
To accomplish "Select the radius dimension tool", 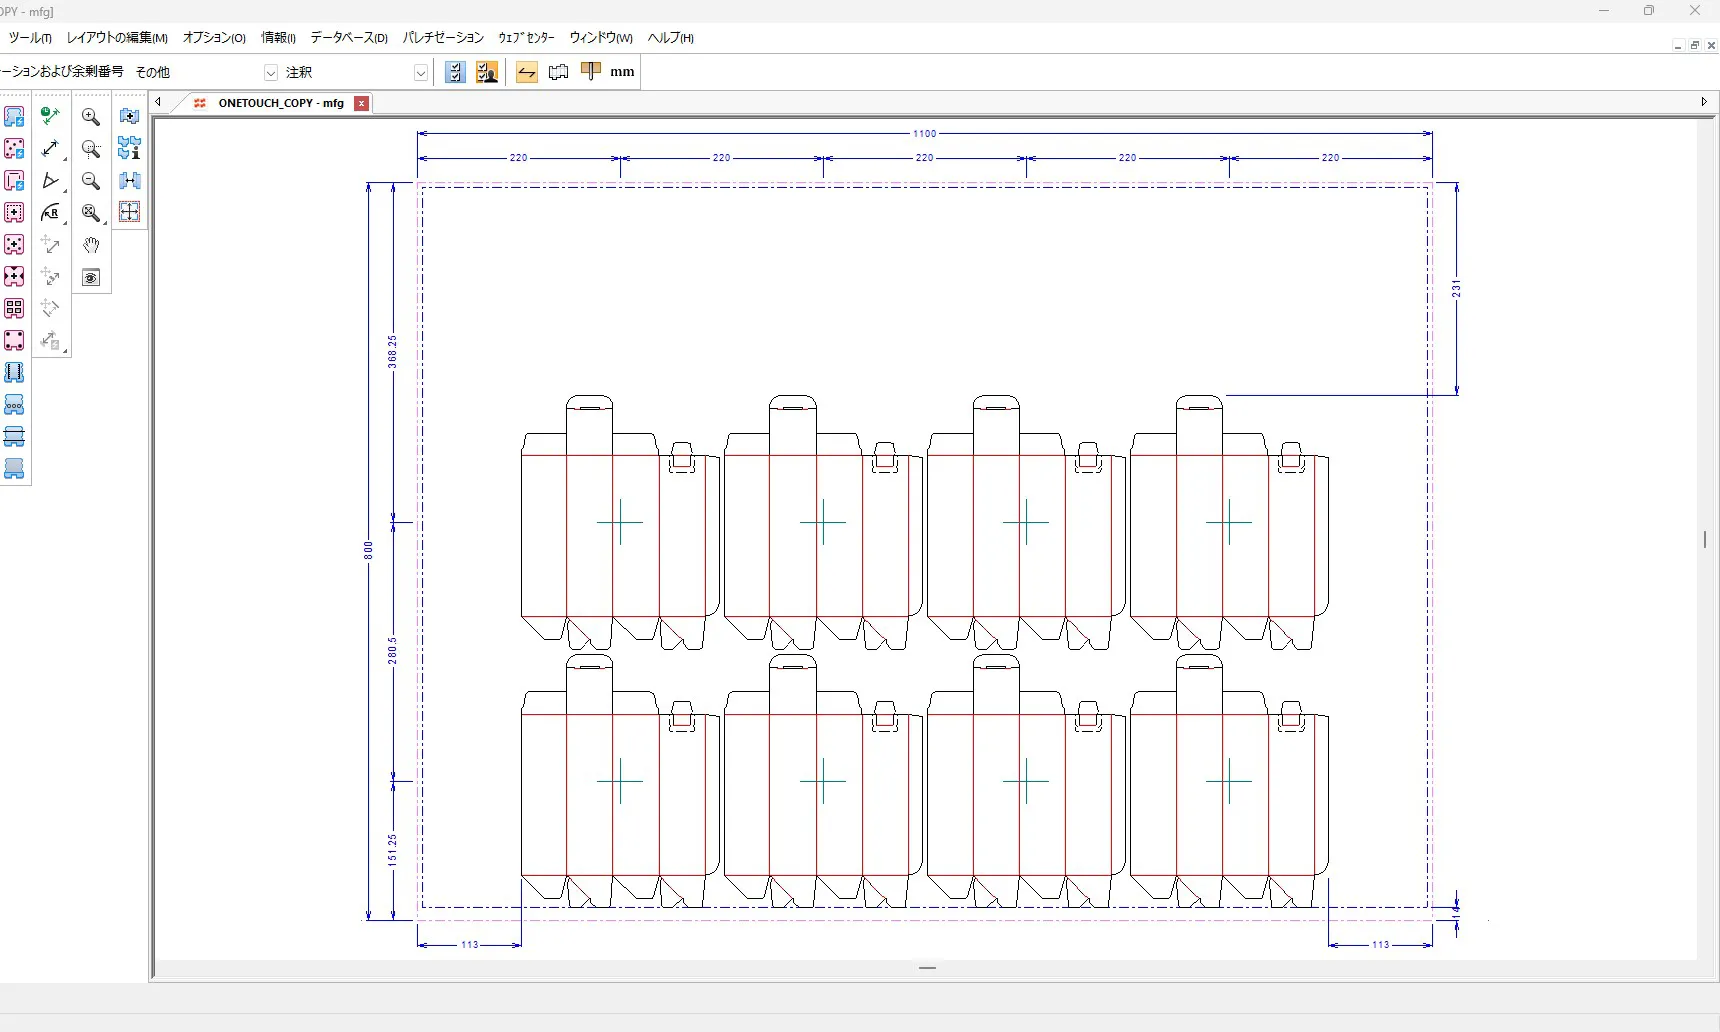I will pyautogui.click(x=51, y=213).
